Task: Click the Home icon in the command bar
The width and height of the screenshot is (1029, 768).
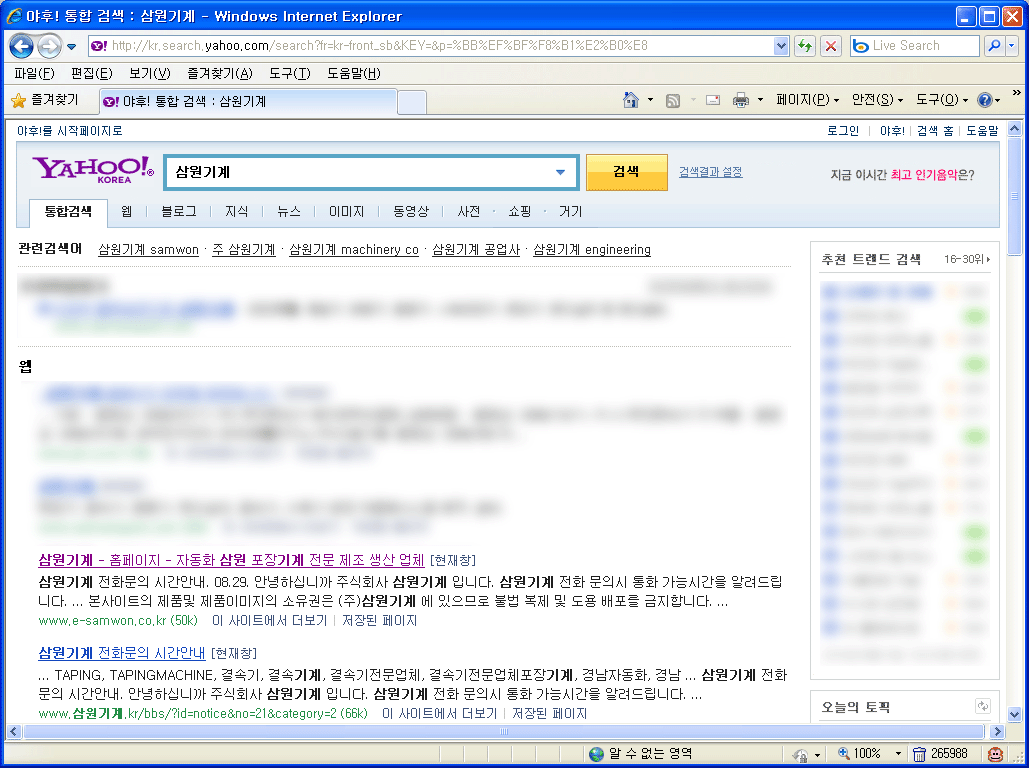Action: 631,100
